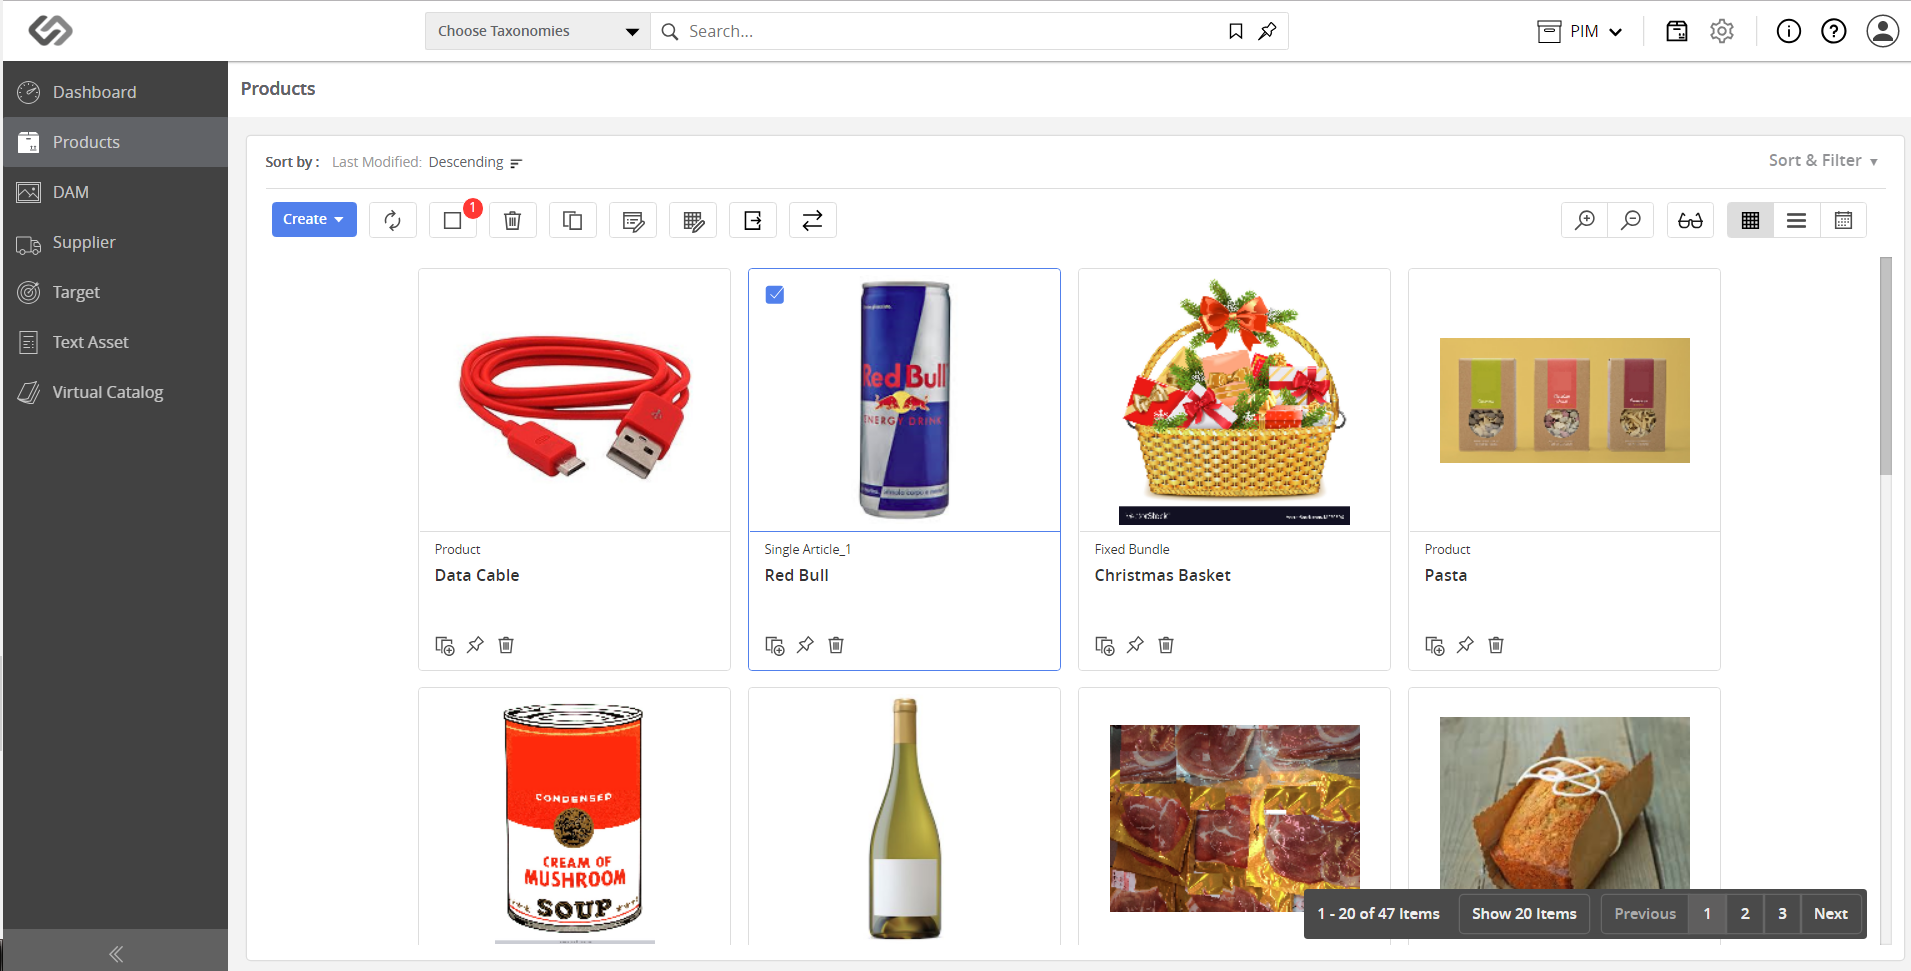Go to the Next page
1911x971 pixels.
pyautogui.click(x=1831, y=914)
